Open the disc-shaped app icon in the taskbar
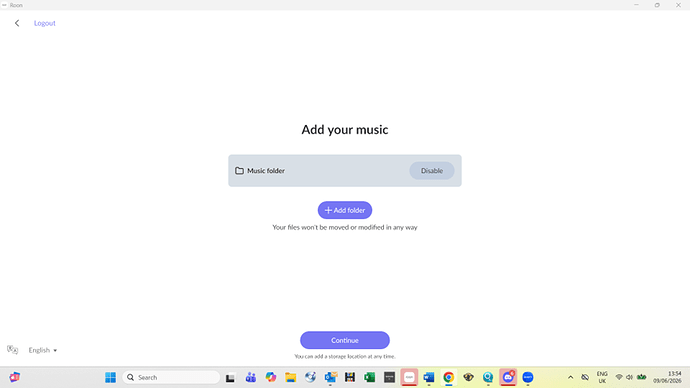Image resolution: width=690 pixels, height=388 pixels. pos(310,377)
